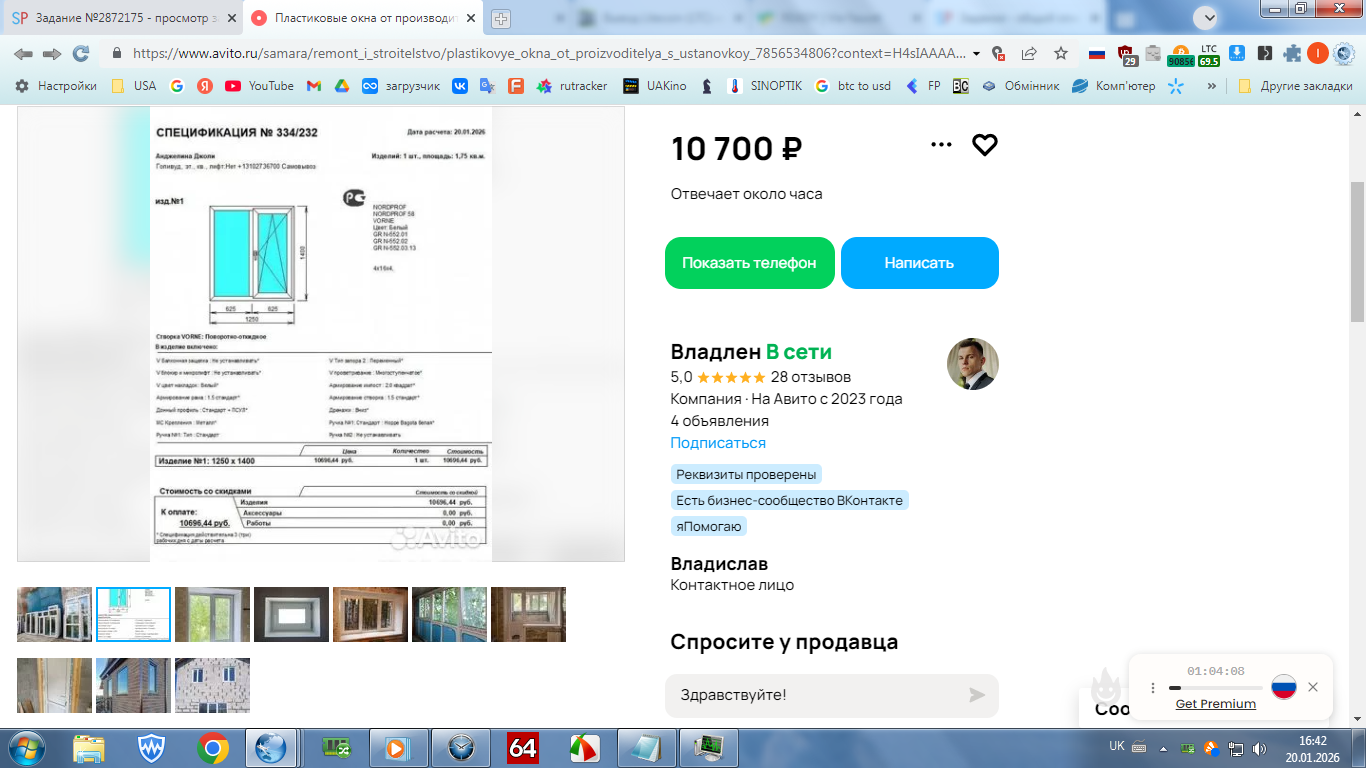The image size is (1366, 768).
Task: Click the Get Premium link
Action: click(1215, 704)
